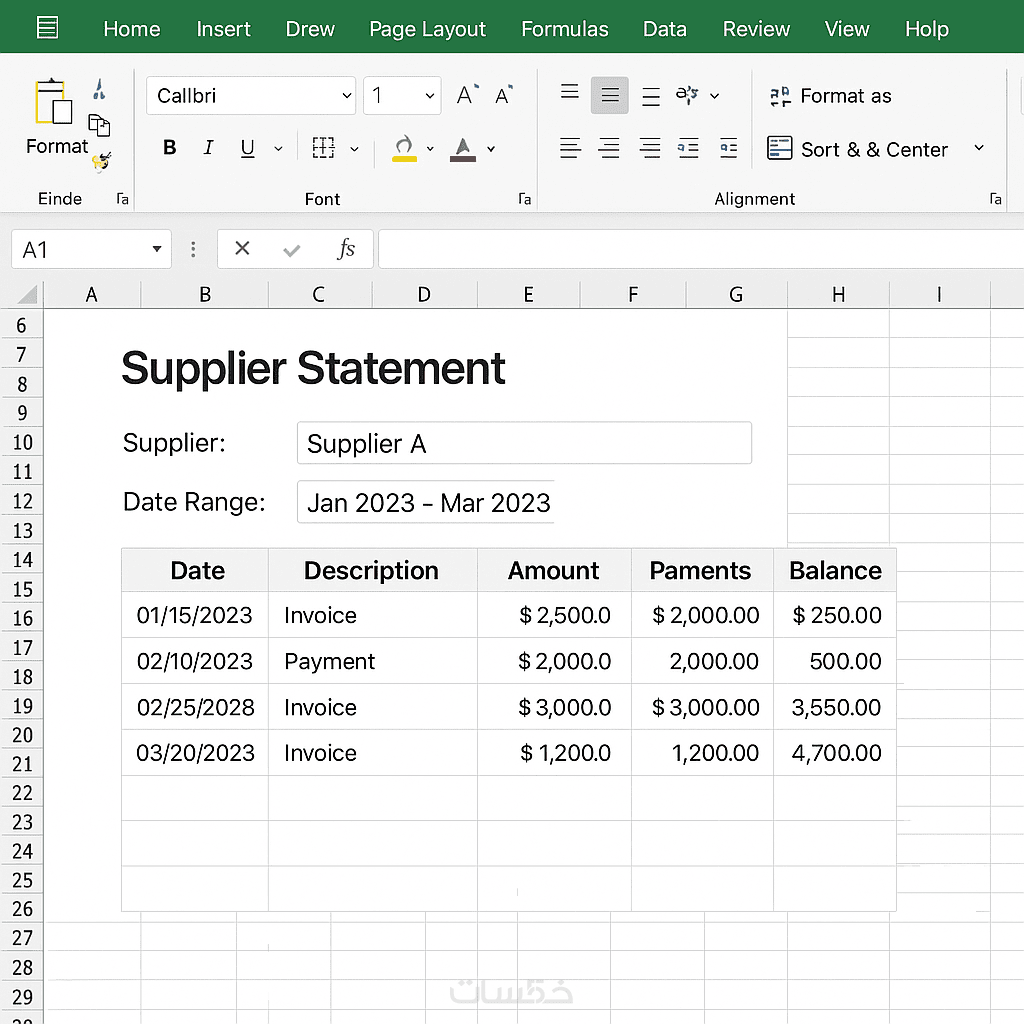Click the Supplier A field

click(524, 443)
